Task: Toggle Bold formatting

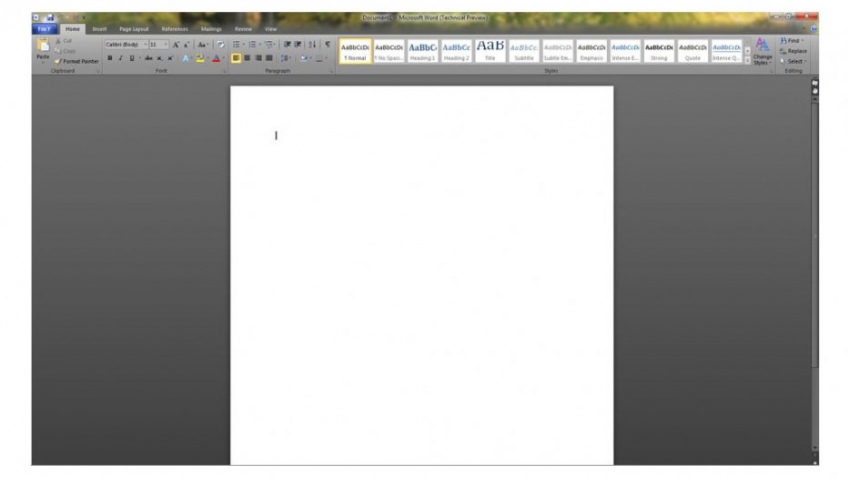Action: click(110, 58)
